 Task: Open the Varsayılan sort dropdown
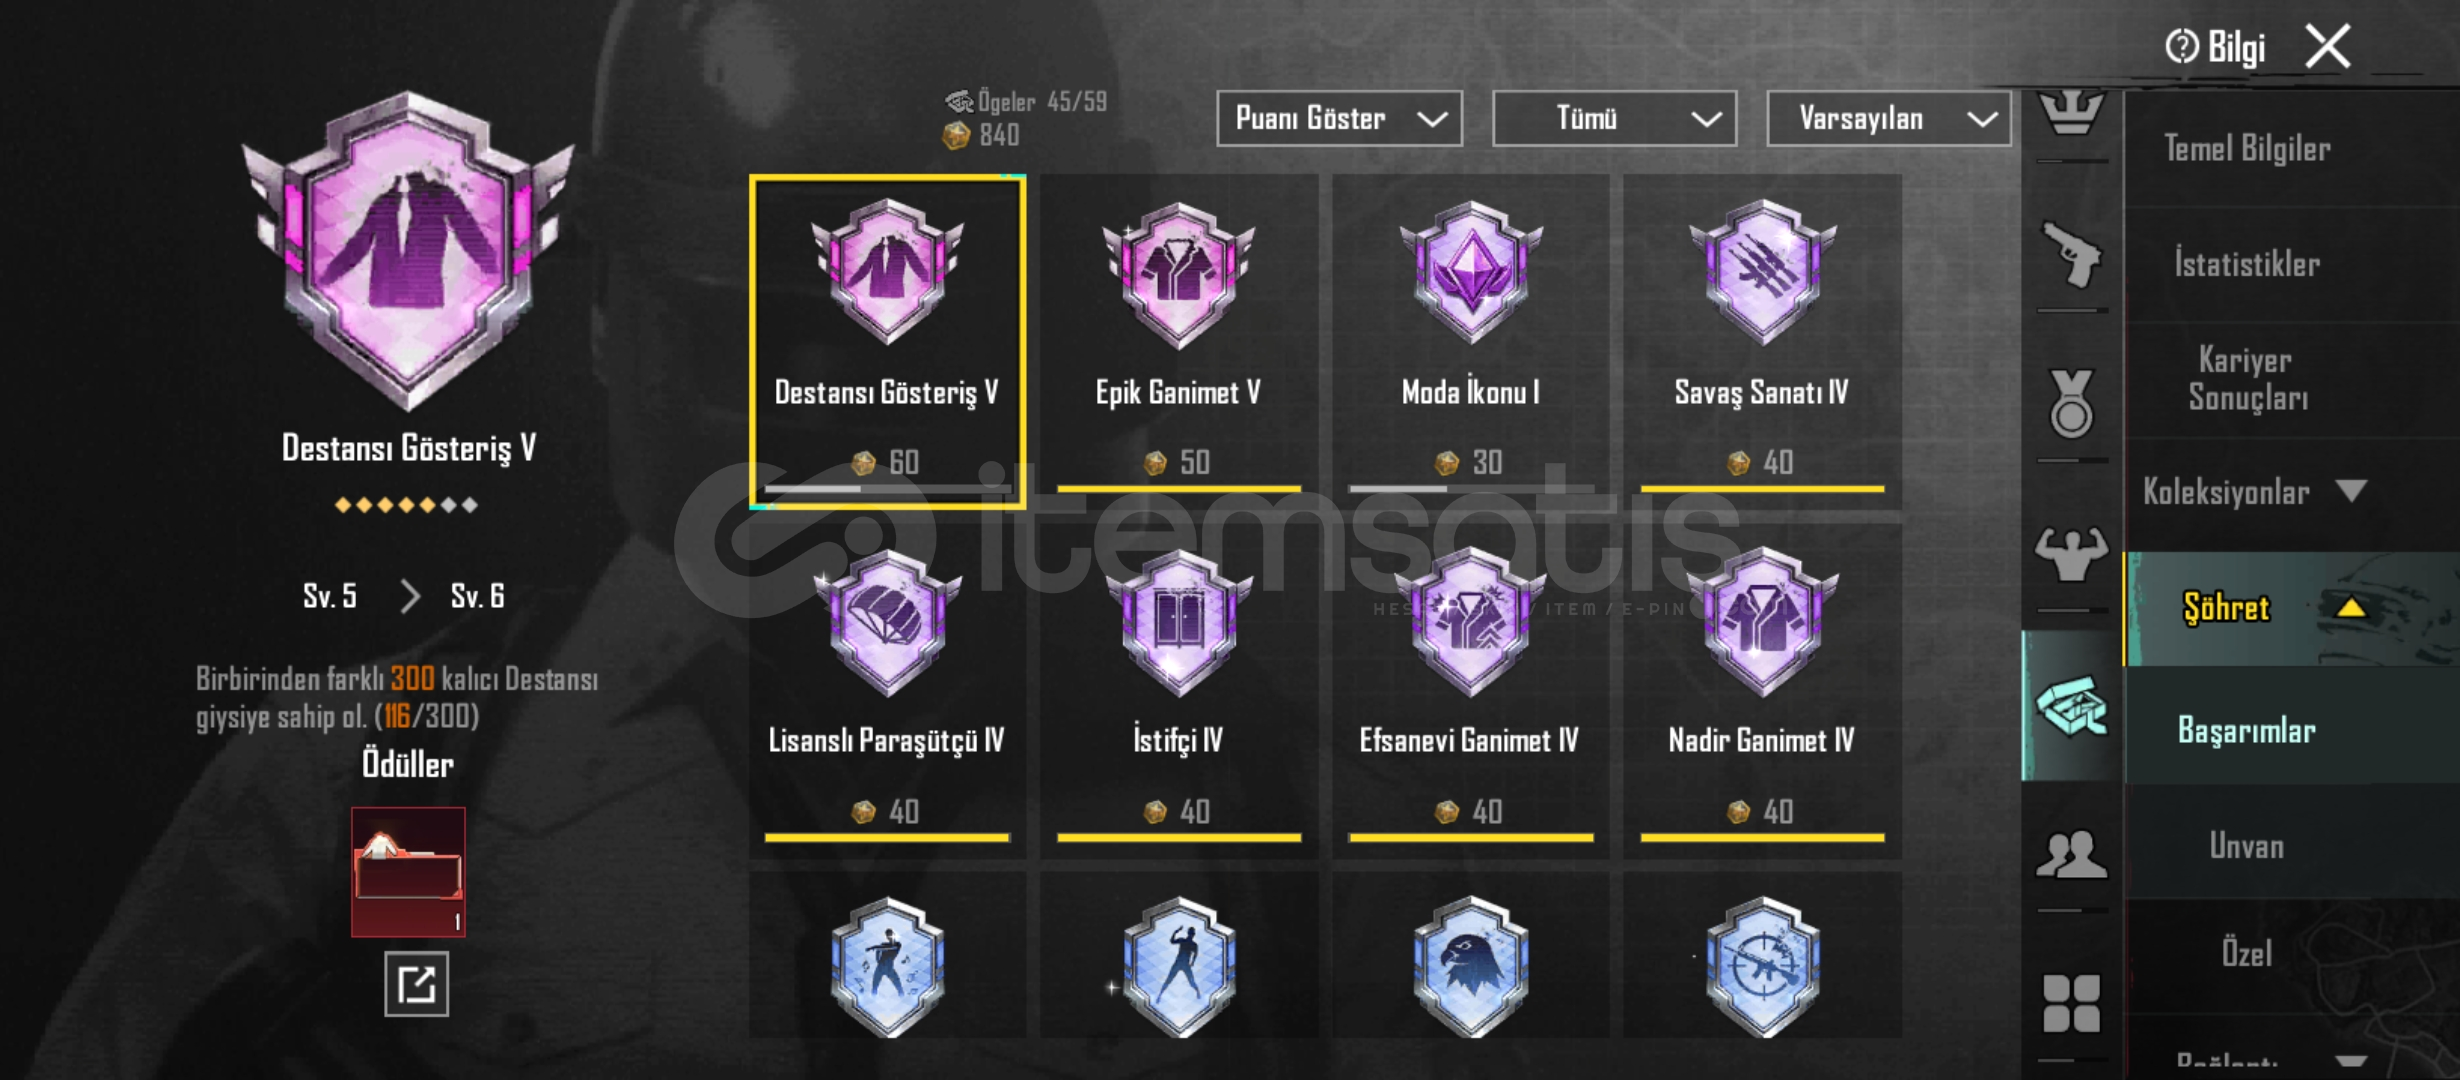point(1889,119)
